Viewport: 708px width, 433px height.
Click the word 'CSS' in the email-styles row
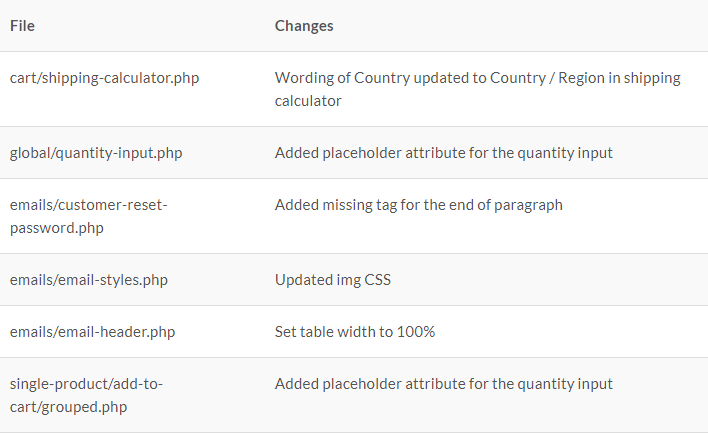[376, 280]
